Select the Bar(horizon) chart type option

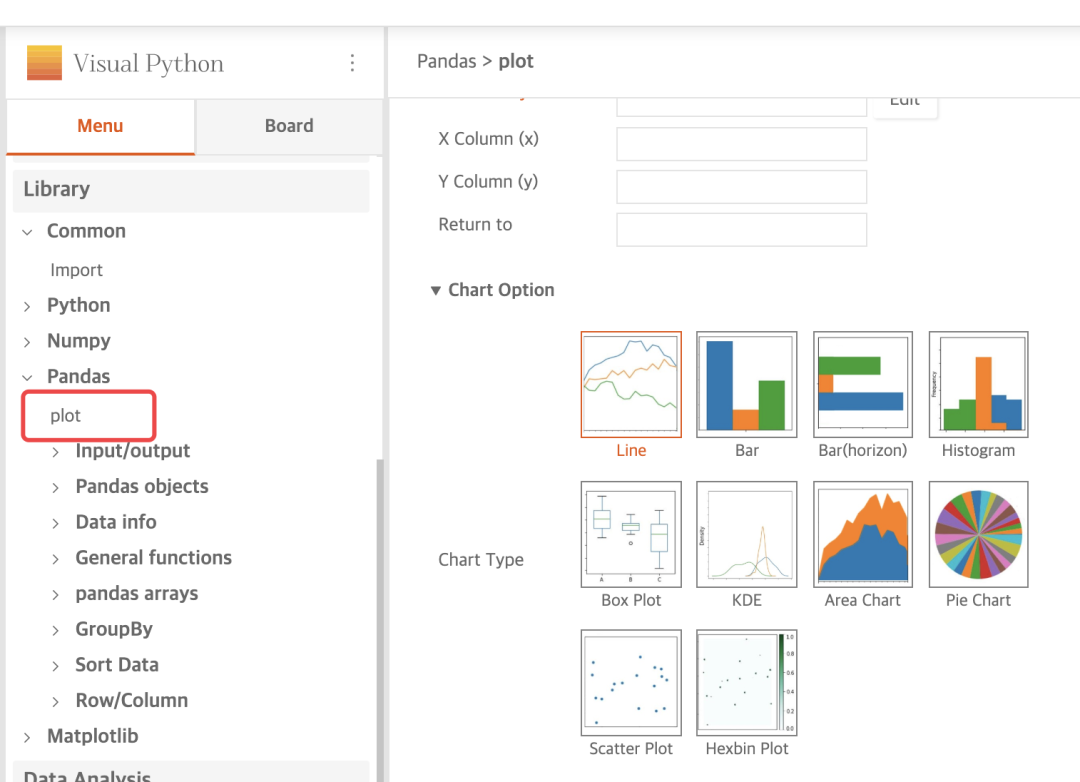[862, 384]
